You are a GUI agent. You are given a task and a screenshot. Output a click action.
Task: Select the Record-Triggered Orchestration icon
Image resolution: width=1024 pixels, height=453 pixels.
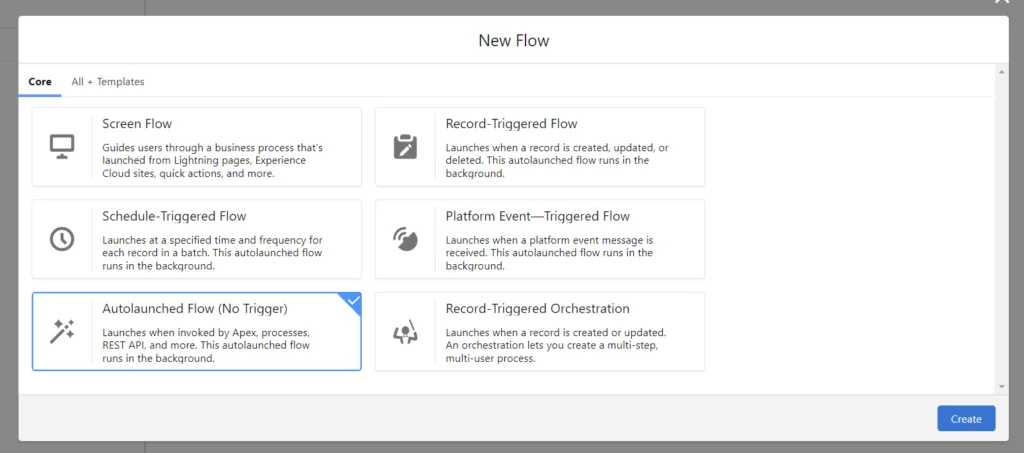(x=405, y=332)
